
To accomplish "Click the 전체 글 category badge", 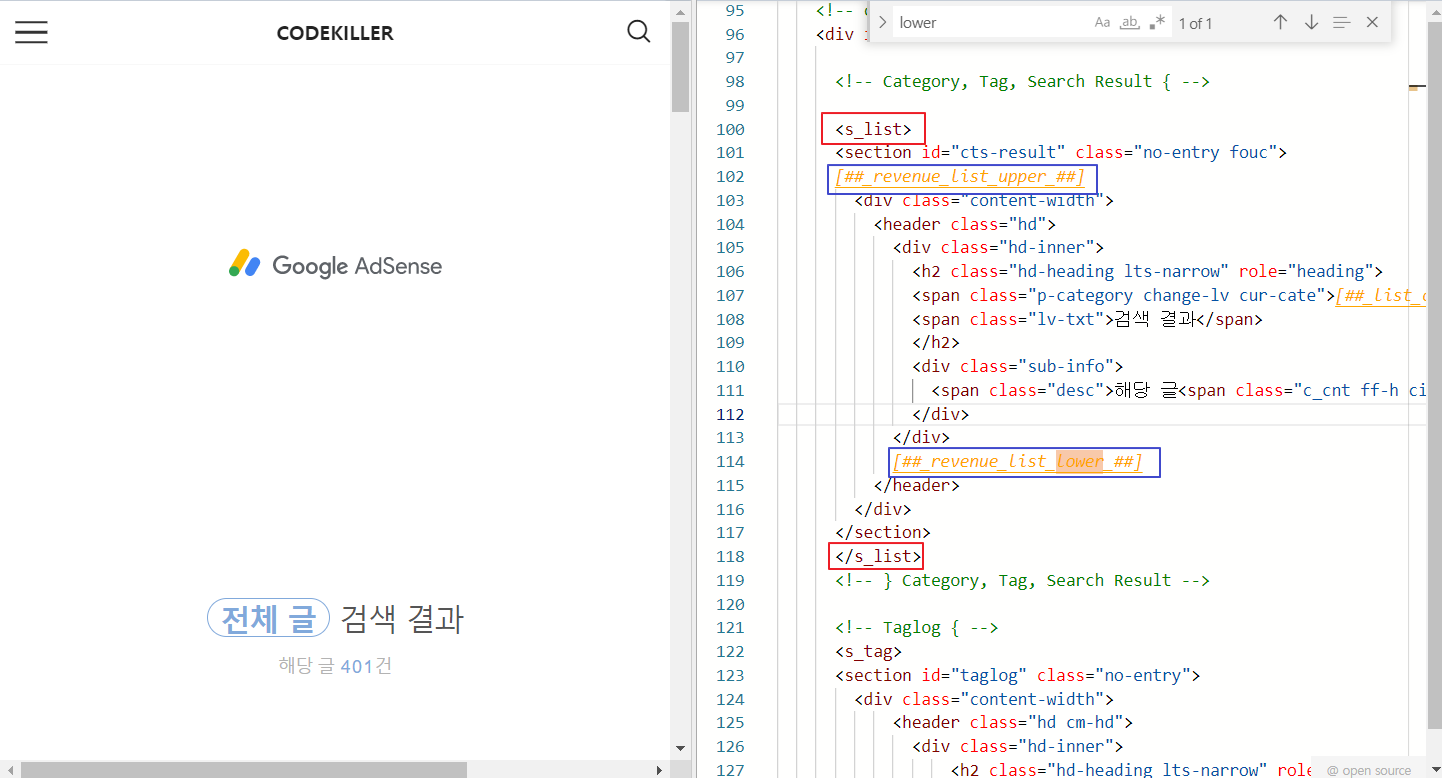I will click(x=268, y=618).
